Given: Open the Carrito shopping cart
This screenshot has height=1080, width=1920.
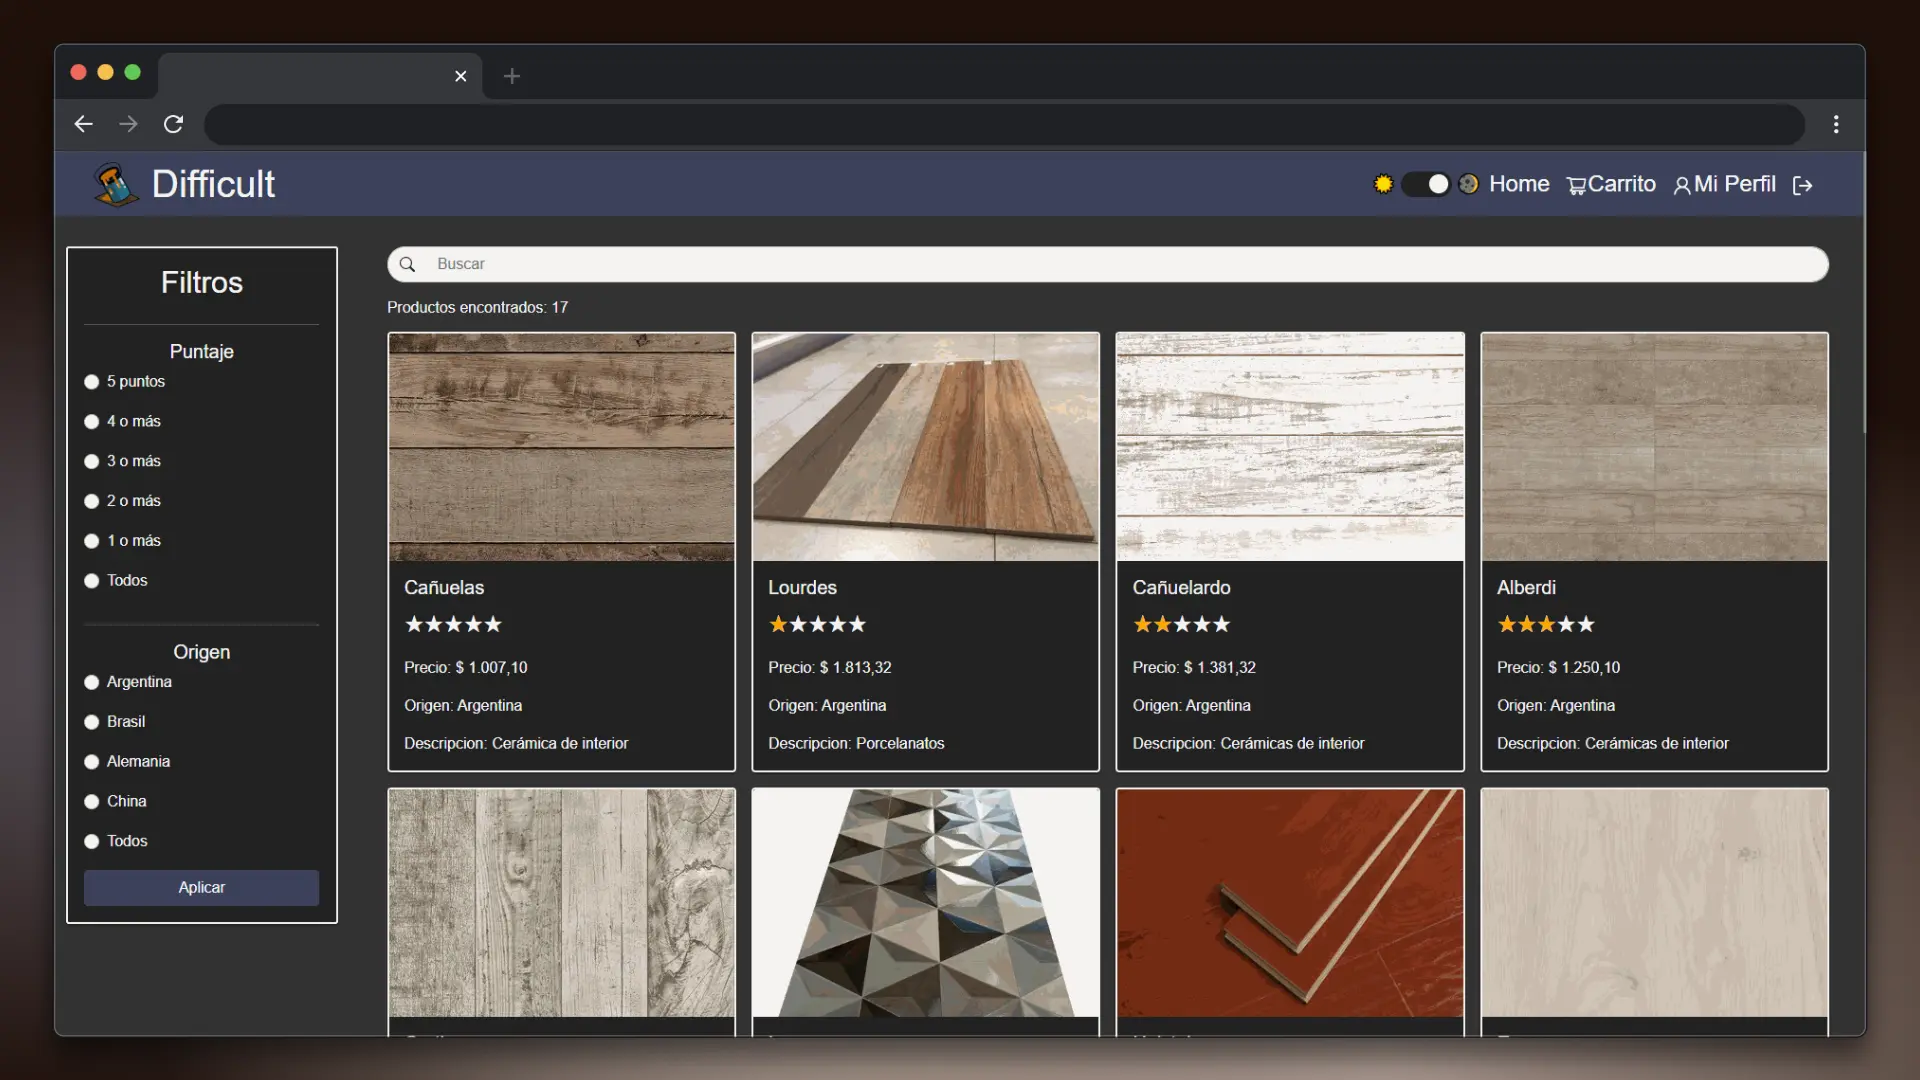Looking at the screenshot, I should tap(1611, 184).
